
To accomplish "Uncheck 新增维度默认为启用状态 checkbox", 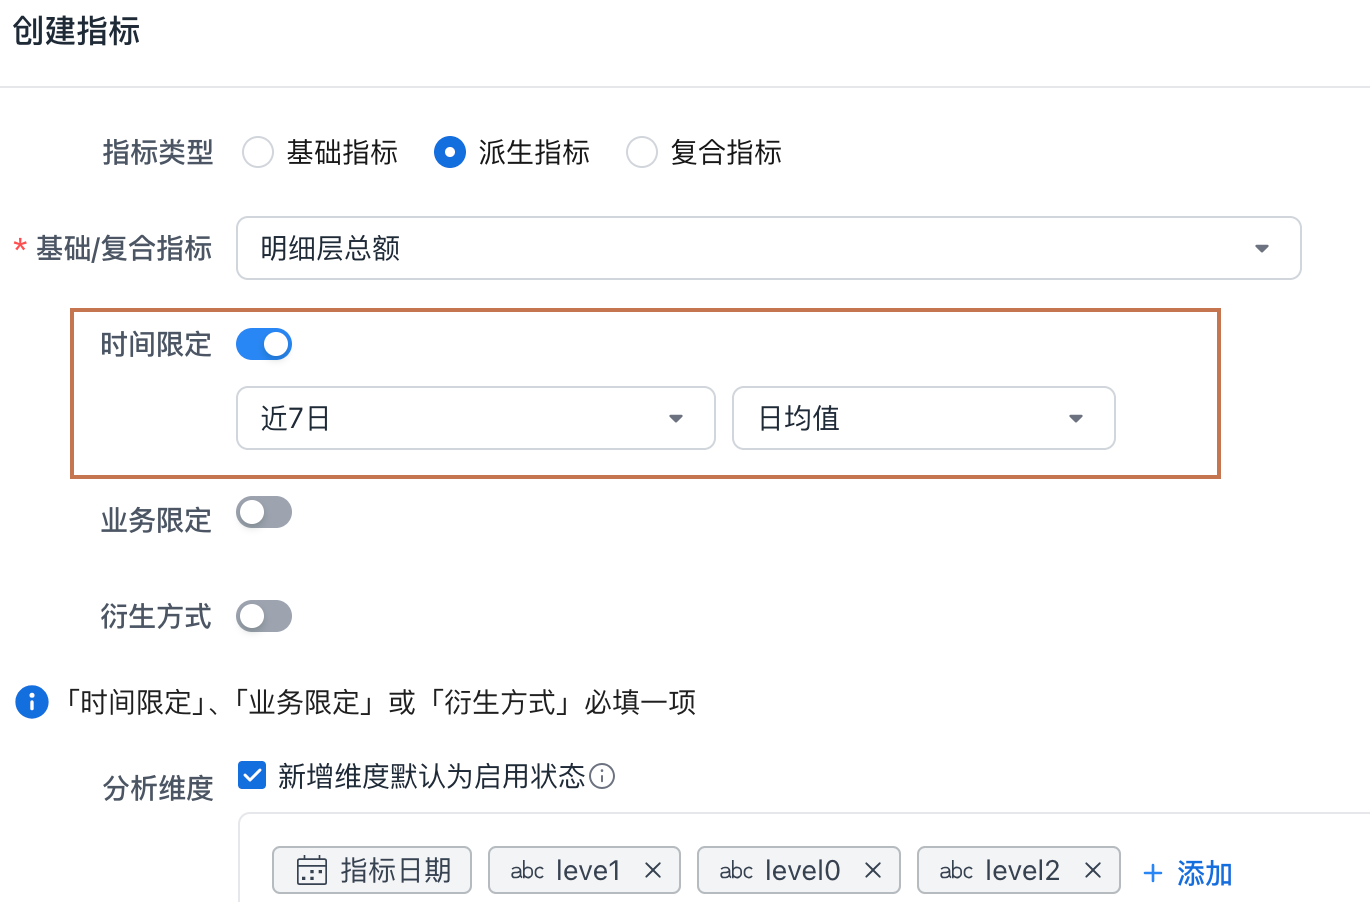I will [x=252, y=776].
